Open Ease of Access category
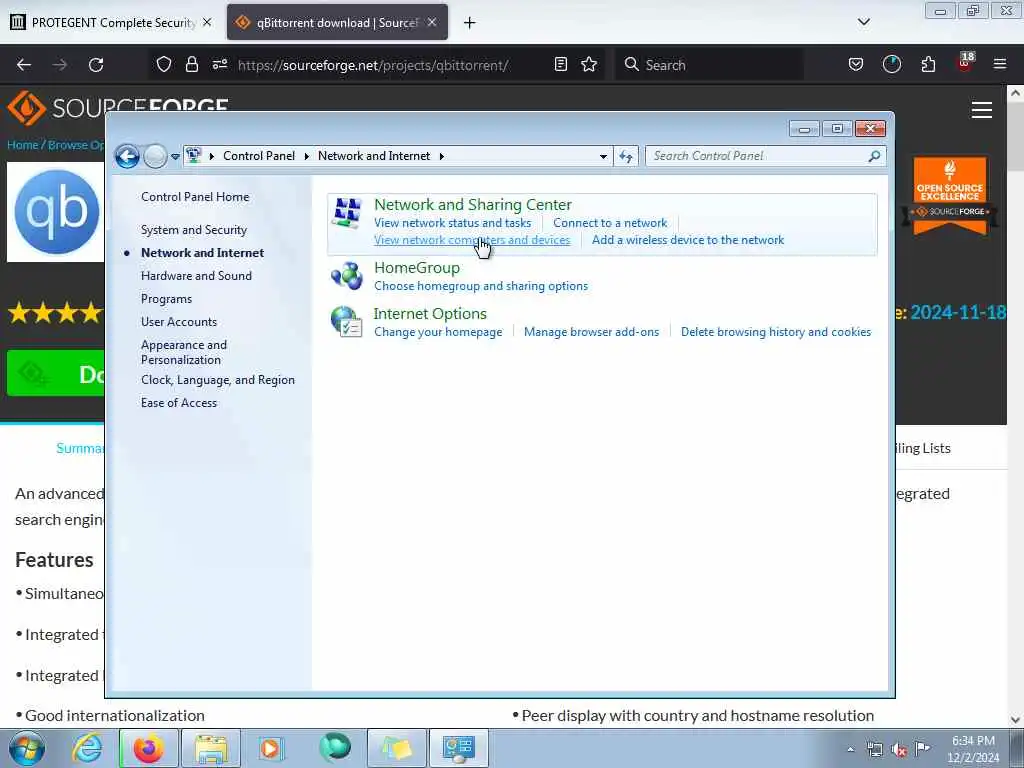 [179, 403]
